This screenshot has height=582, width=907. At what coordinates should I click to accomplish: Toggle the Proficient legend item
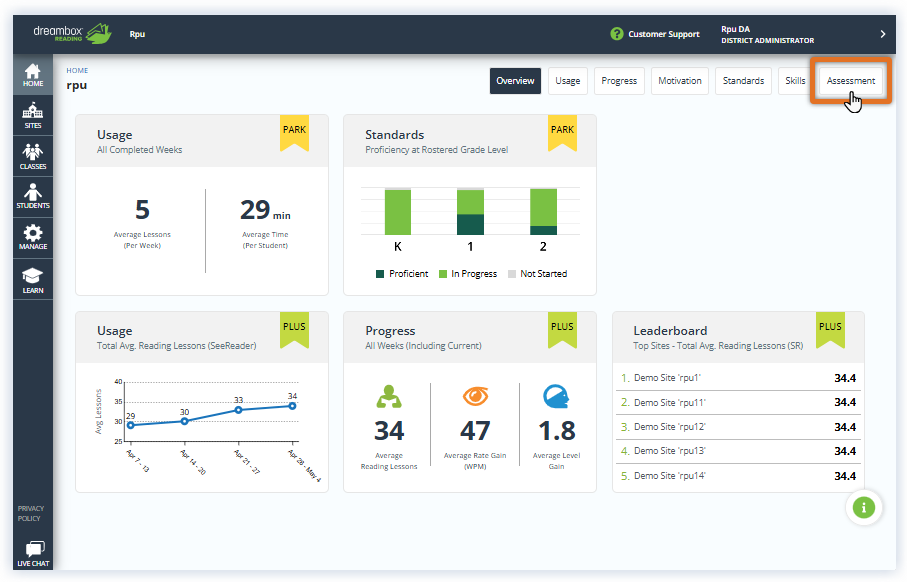pyautogui.click(x=403, y=273)
